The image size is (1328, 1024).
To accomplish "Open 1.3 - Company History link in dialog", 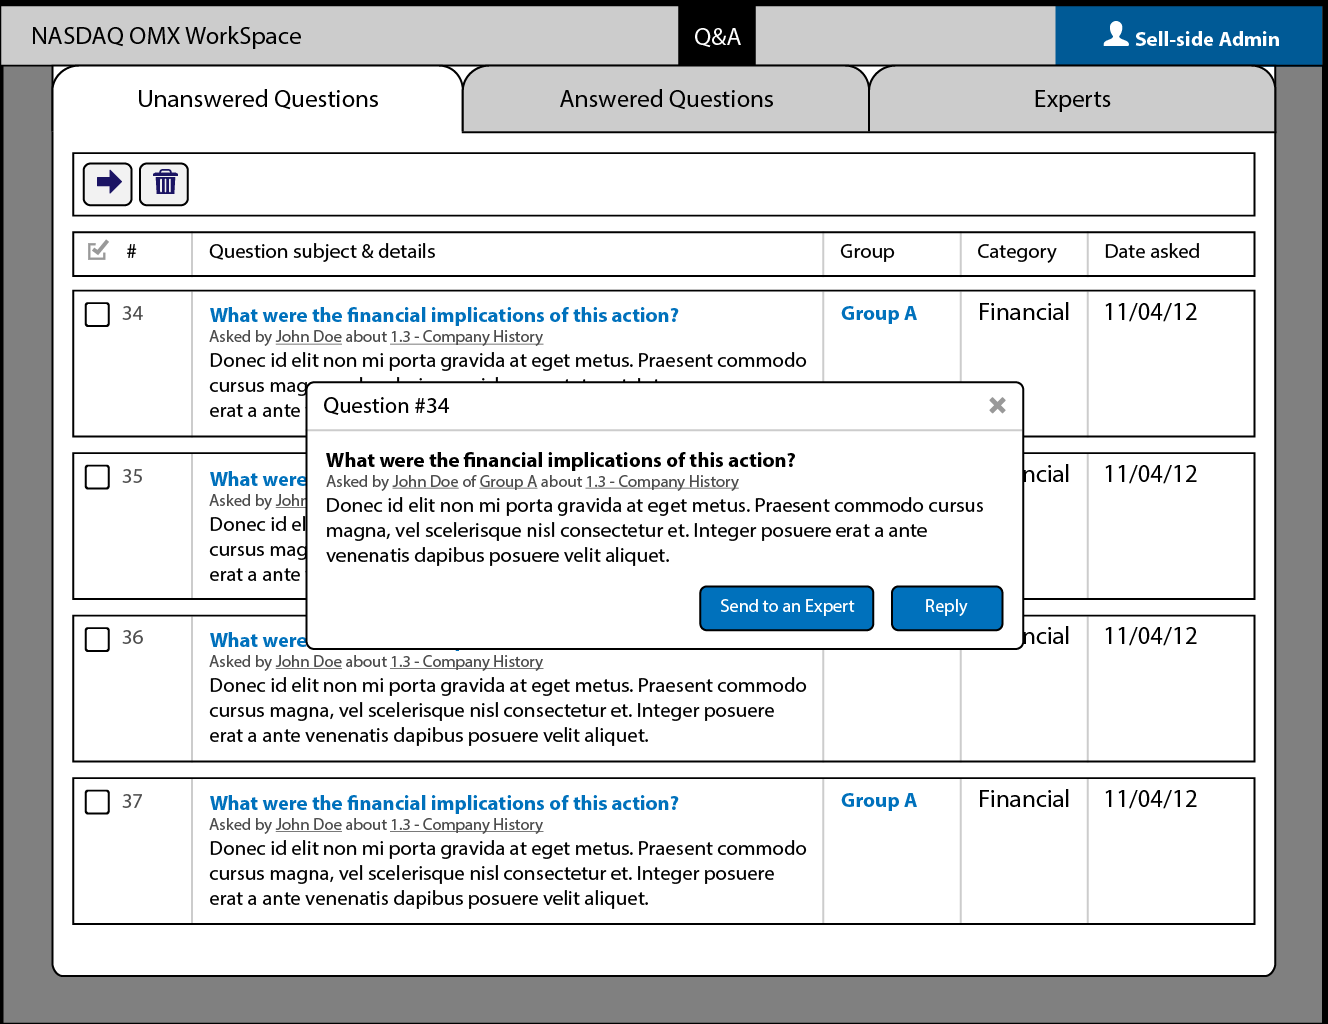I will click(662, 481).
